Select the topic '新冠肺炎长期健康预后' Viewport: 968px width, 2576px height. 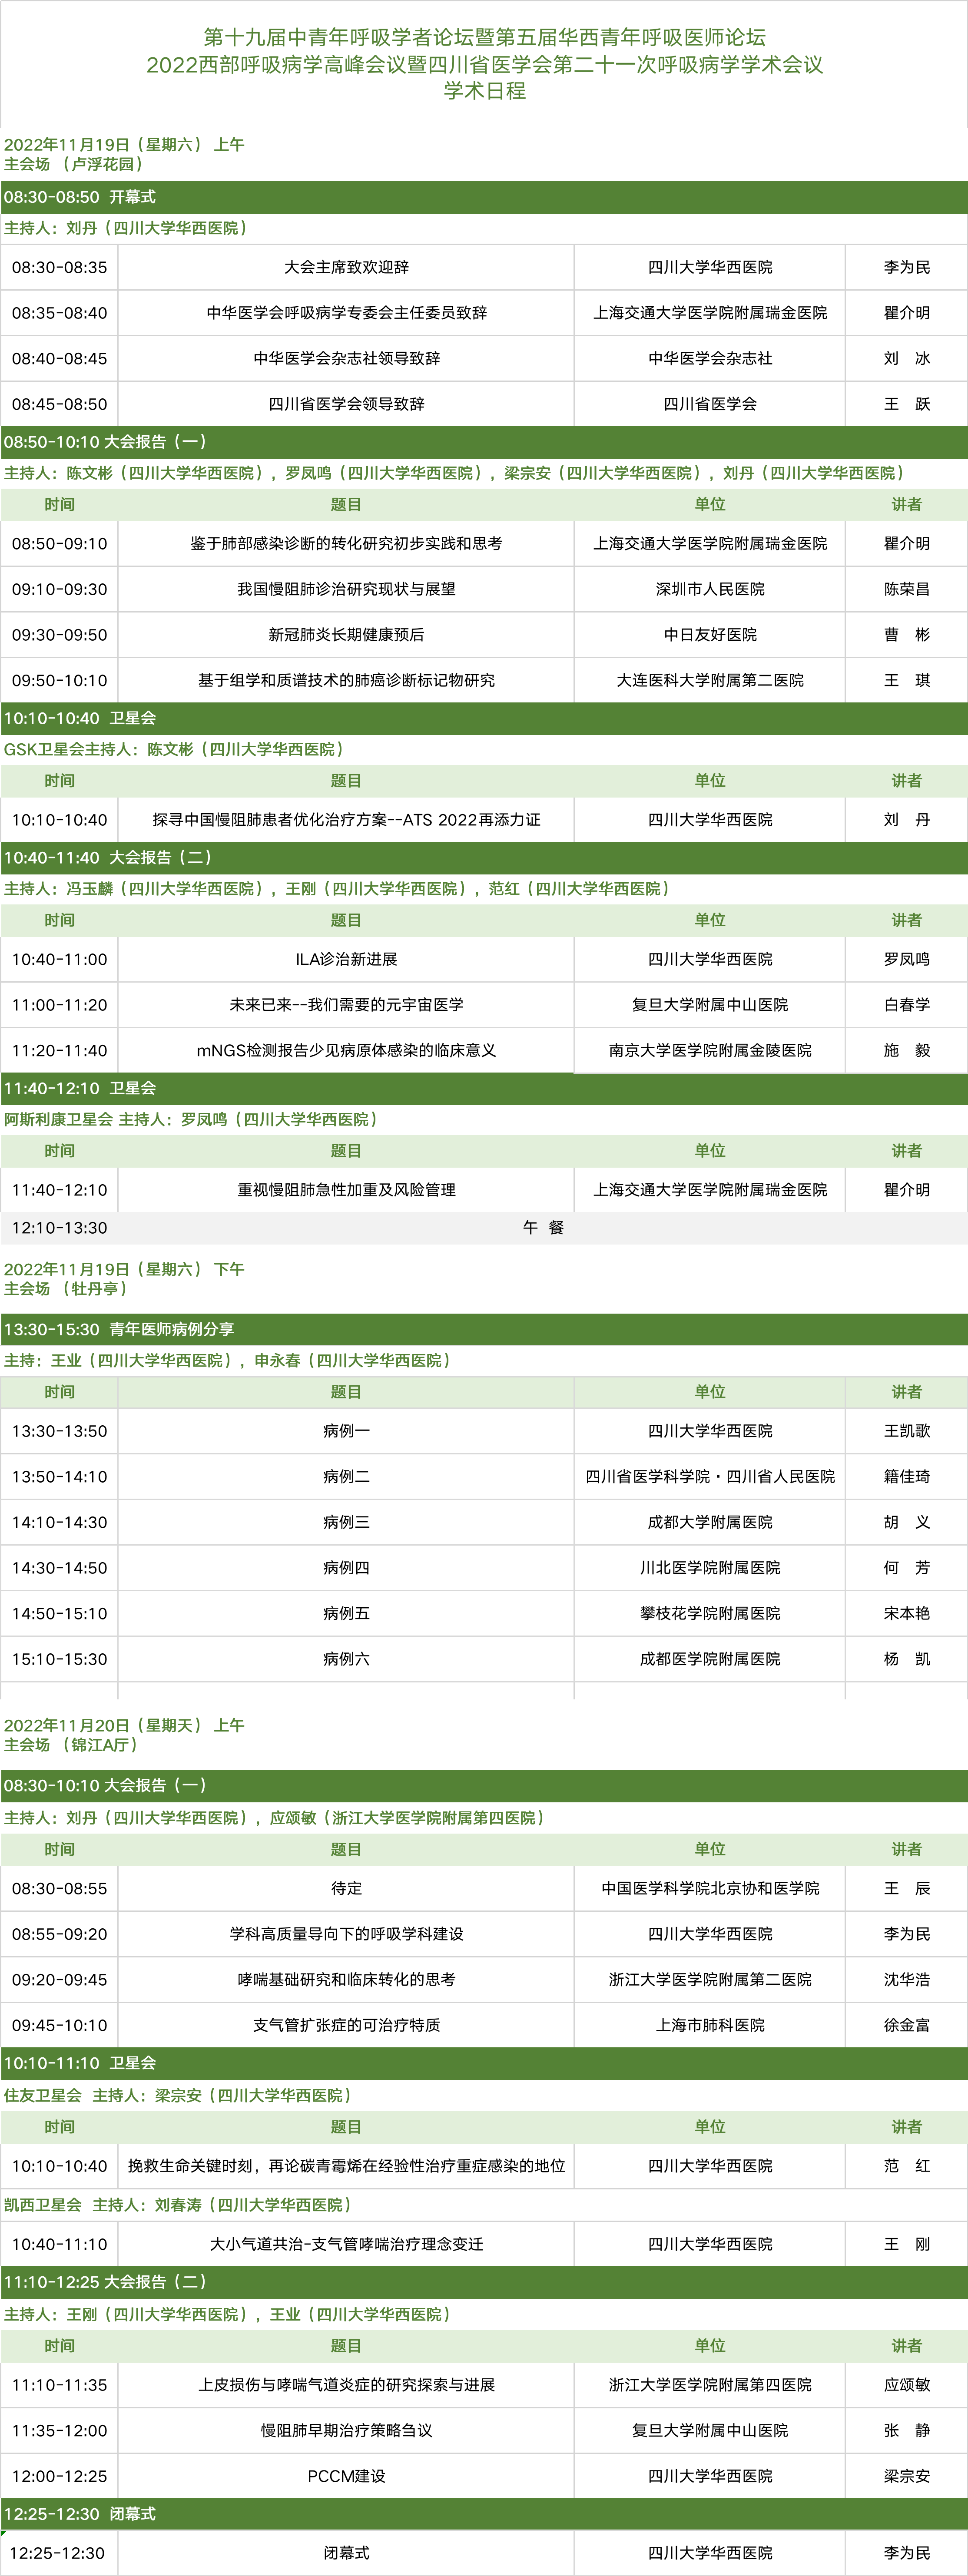point(346,635)
